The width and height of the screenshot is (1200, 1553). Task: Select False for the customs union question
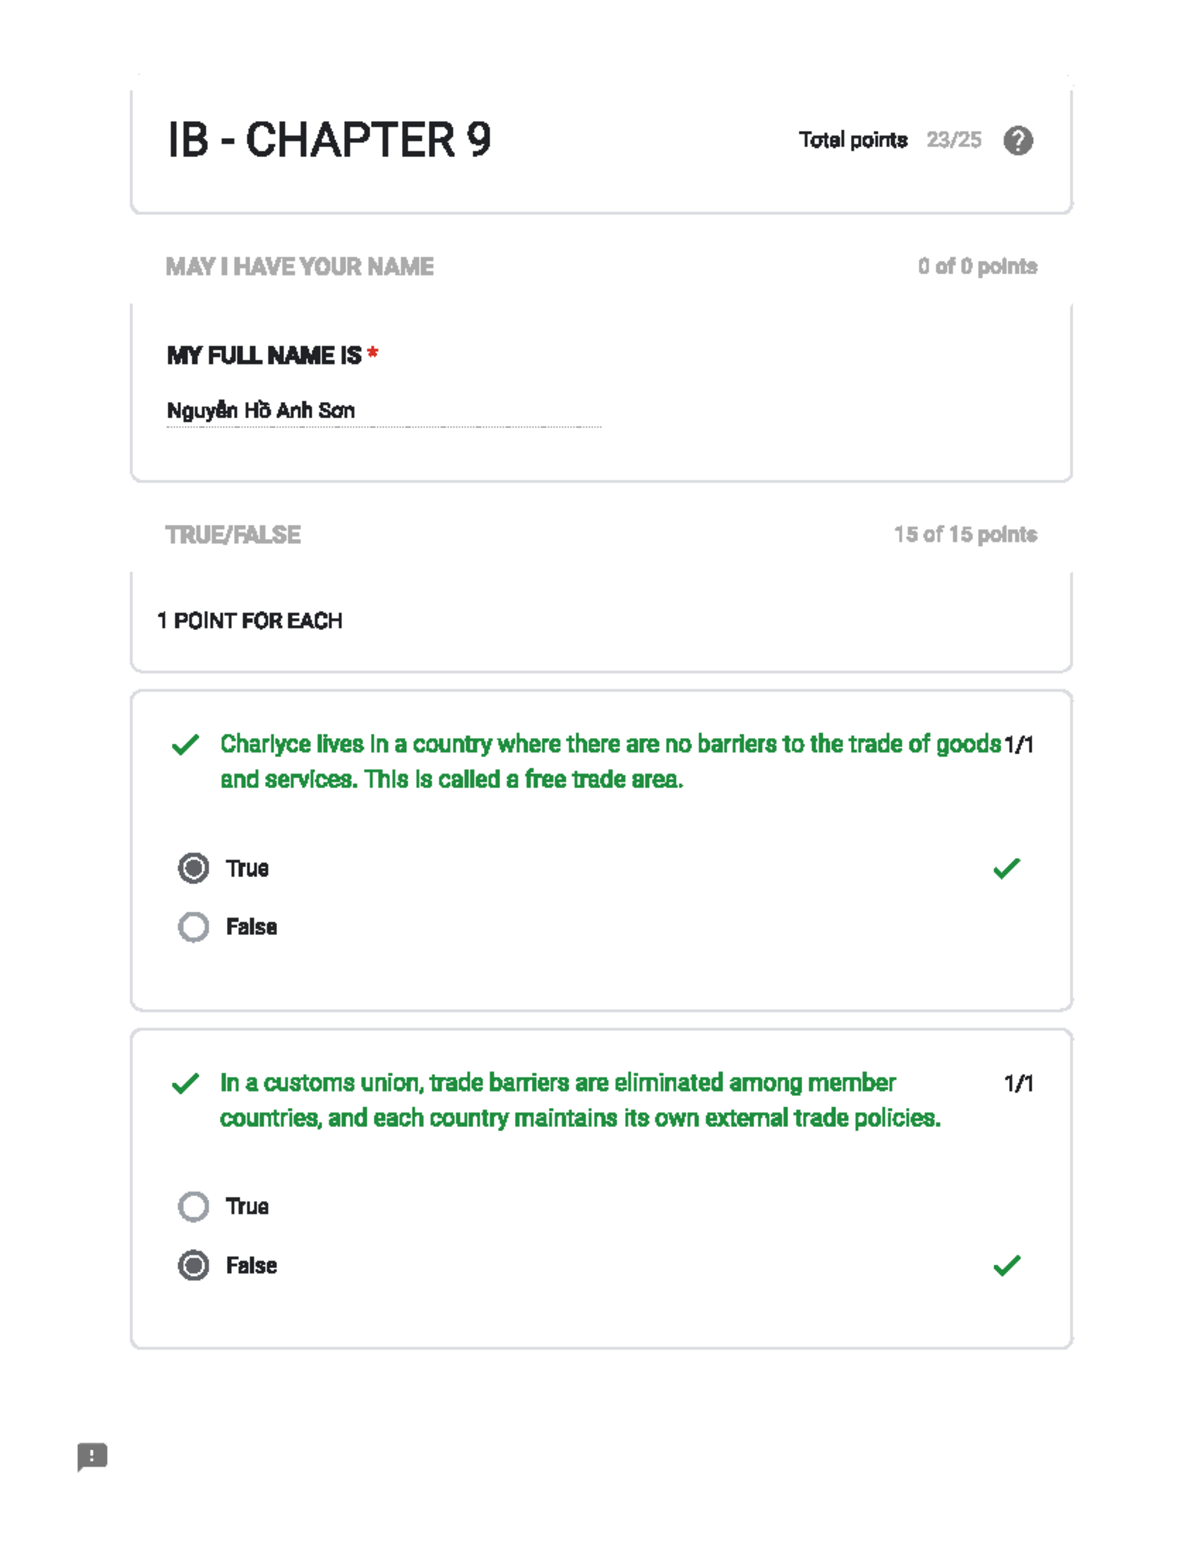(194, 1265)
